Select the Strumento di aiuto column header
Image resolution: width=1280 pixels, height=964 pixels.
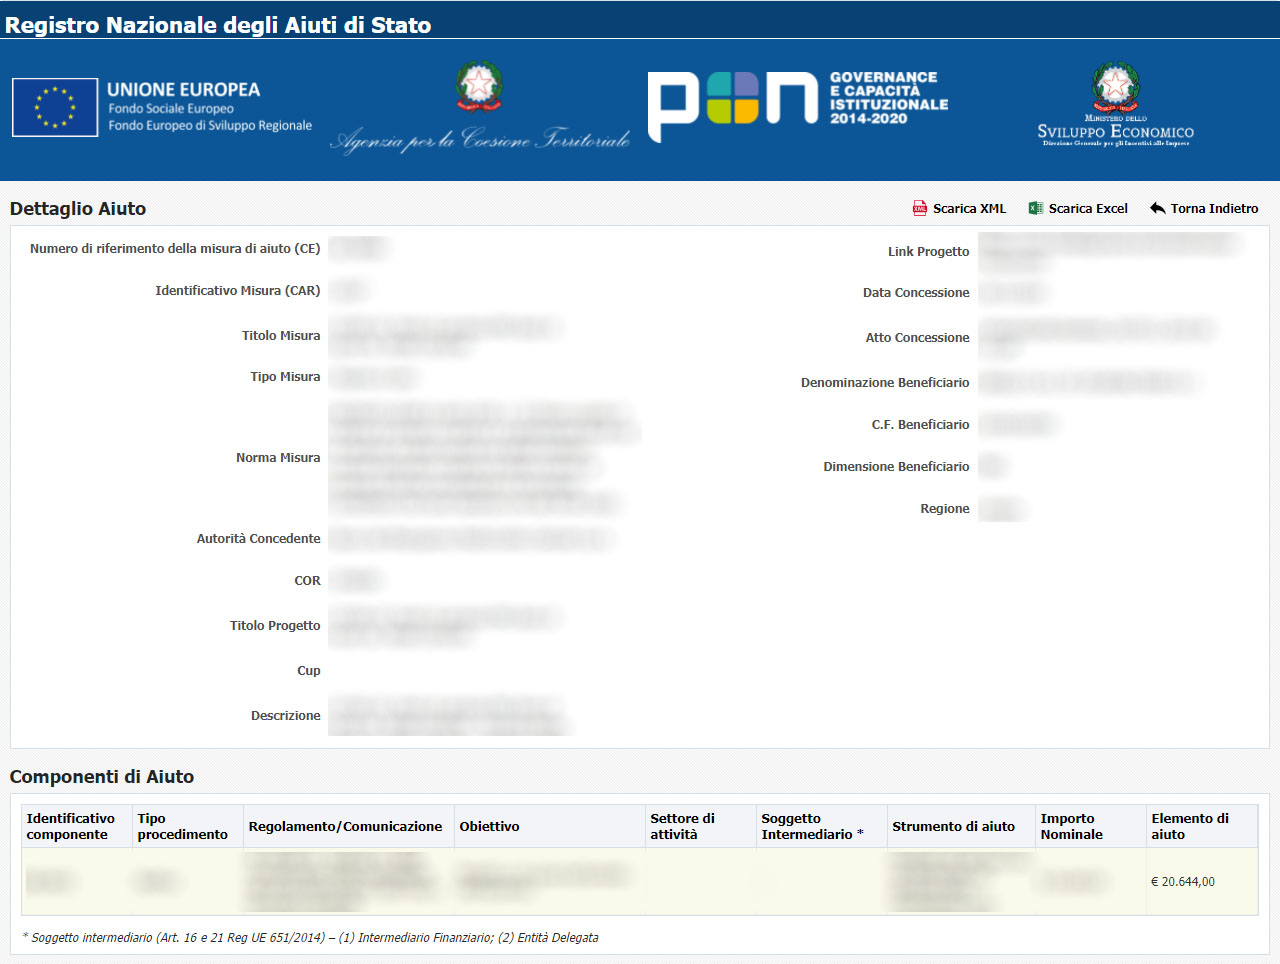pos(953,827)
